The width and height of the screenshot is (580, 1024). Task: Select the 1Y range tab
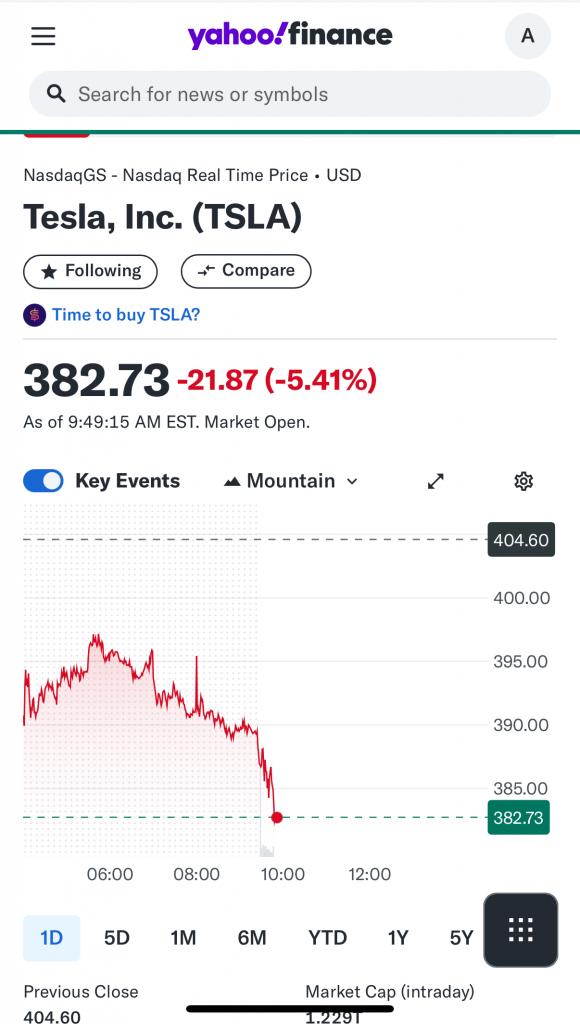[398, 938]
